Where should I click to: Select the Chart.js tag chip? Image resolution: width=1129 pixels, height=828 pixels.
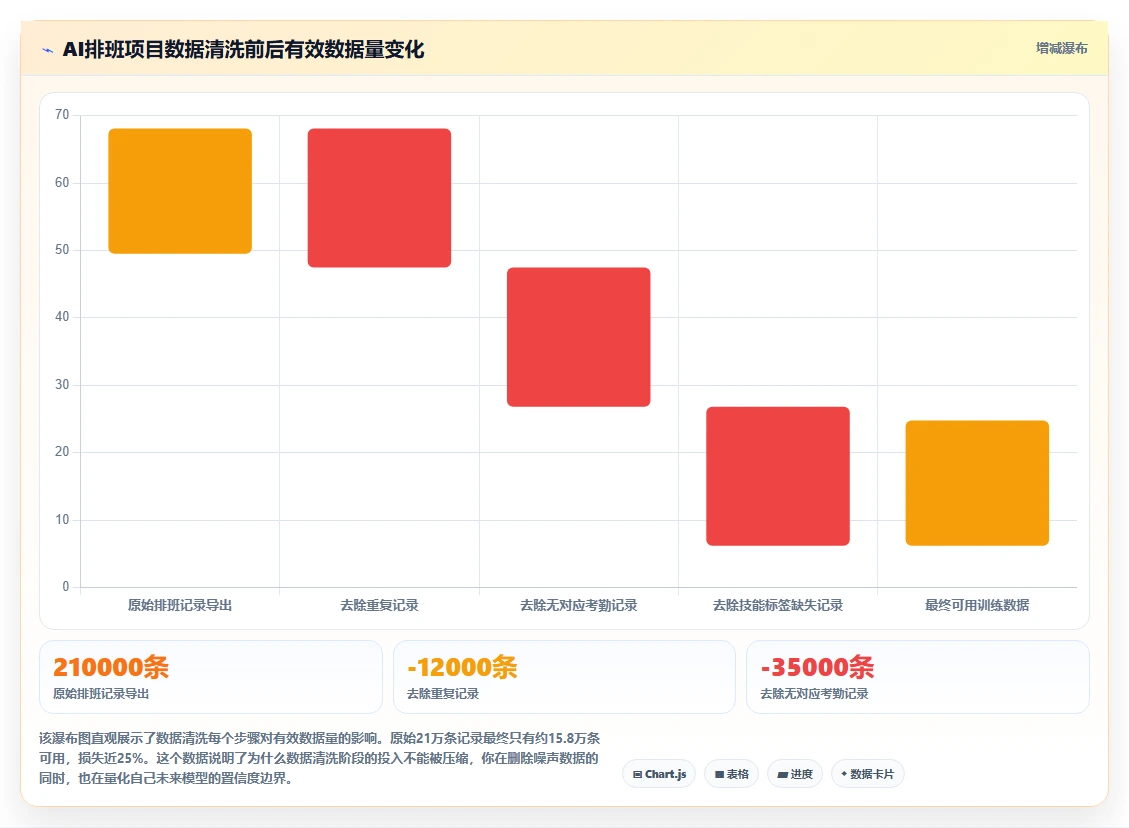(659, 774)
